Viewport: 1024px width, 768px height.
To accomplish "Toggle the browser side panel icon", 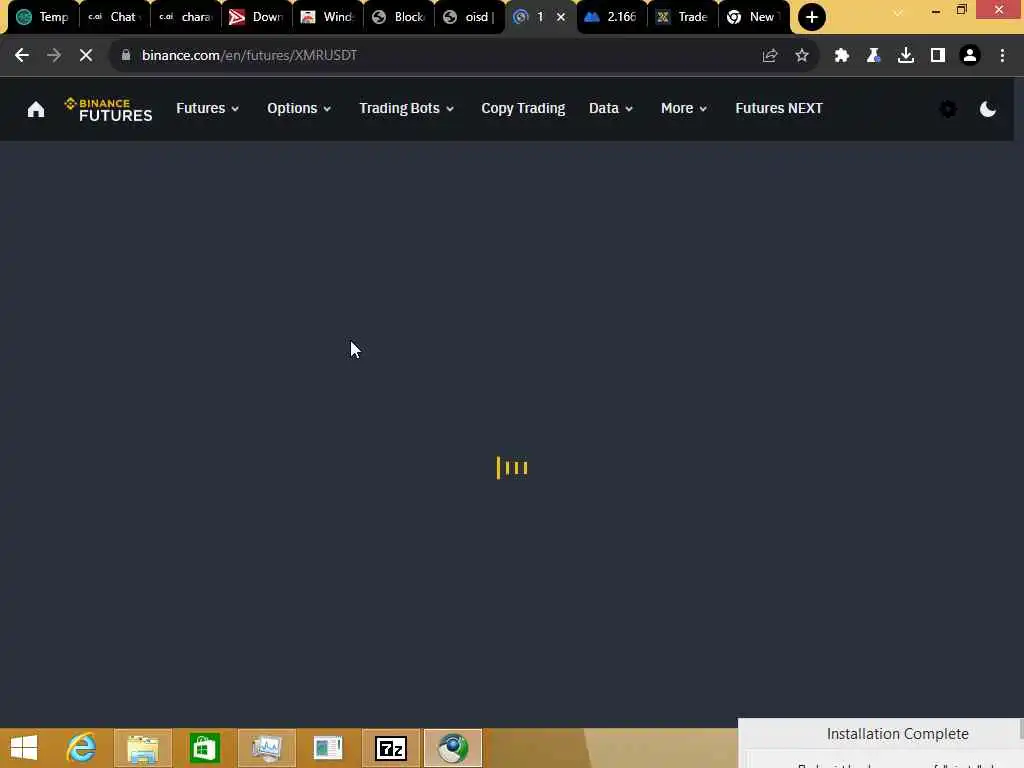I will click(x=937, y=56).
